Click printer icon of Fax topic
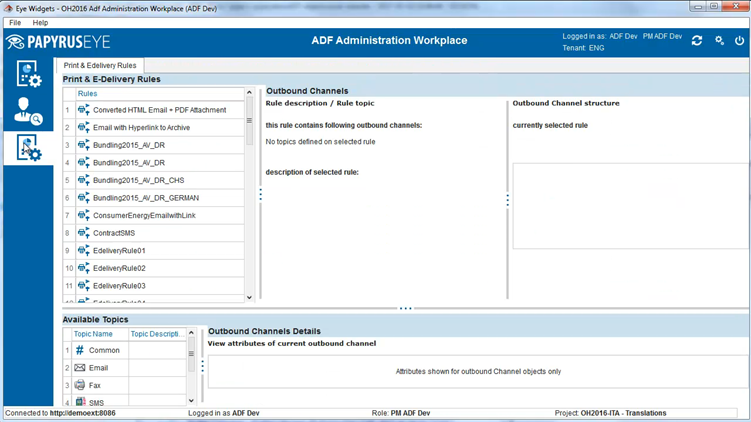Screen dimensions: 751x422 (80, 385)
